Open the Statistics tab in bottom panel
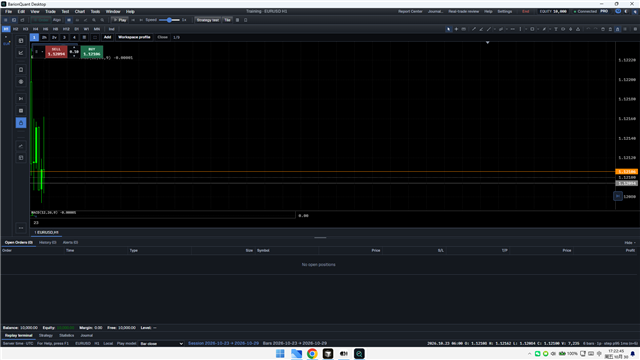Screen dimensions: 640x360 [67, 336]
